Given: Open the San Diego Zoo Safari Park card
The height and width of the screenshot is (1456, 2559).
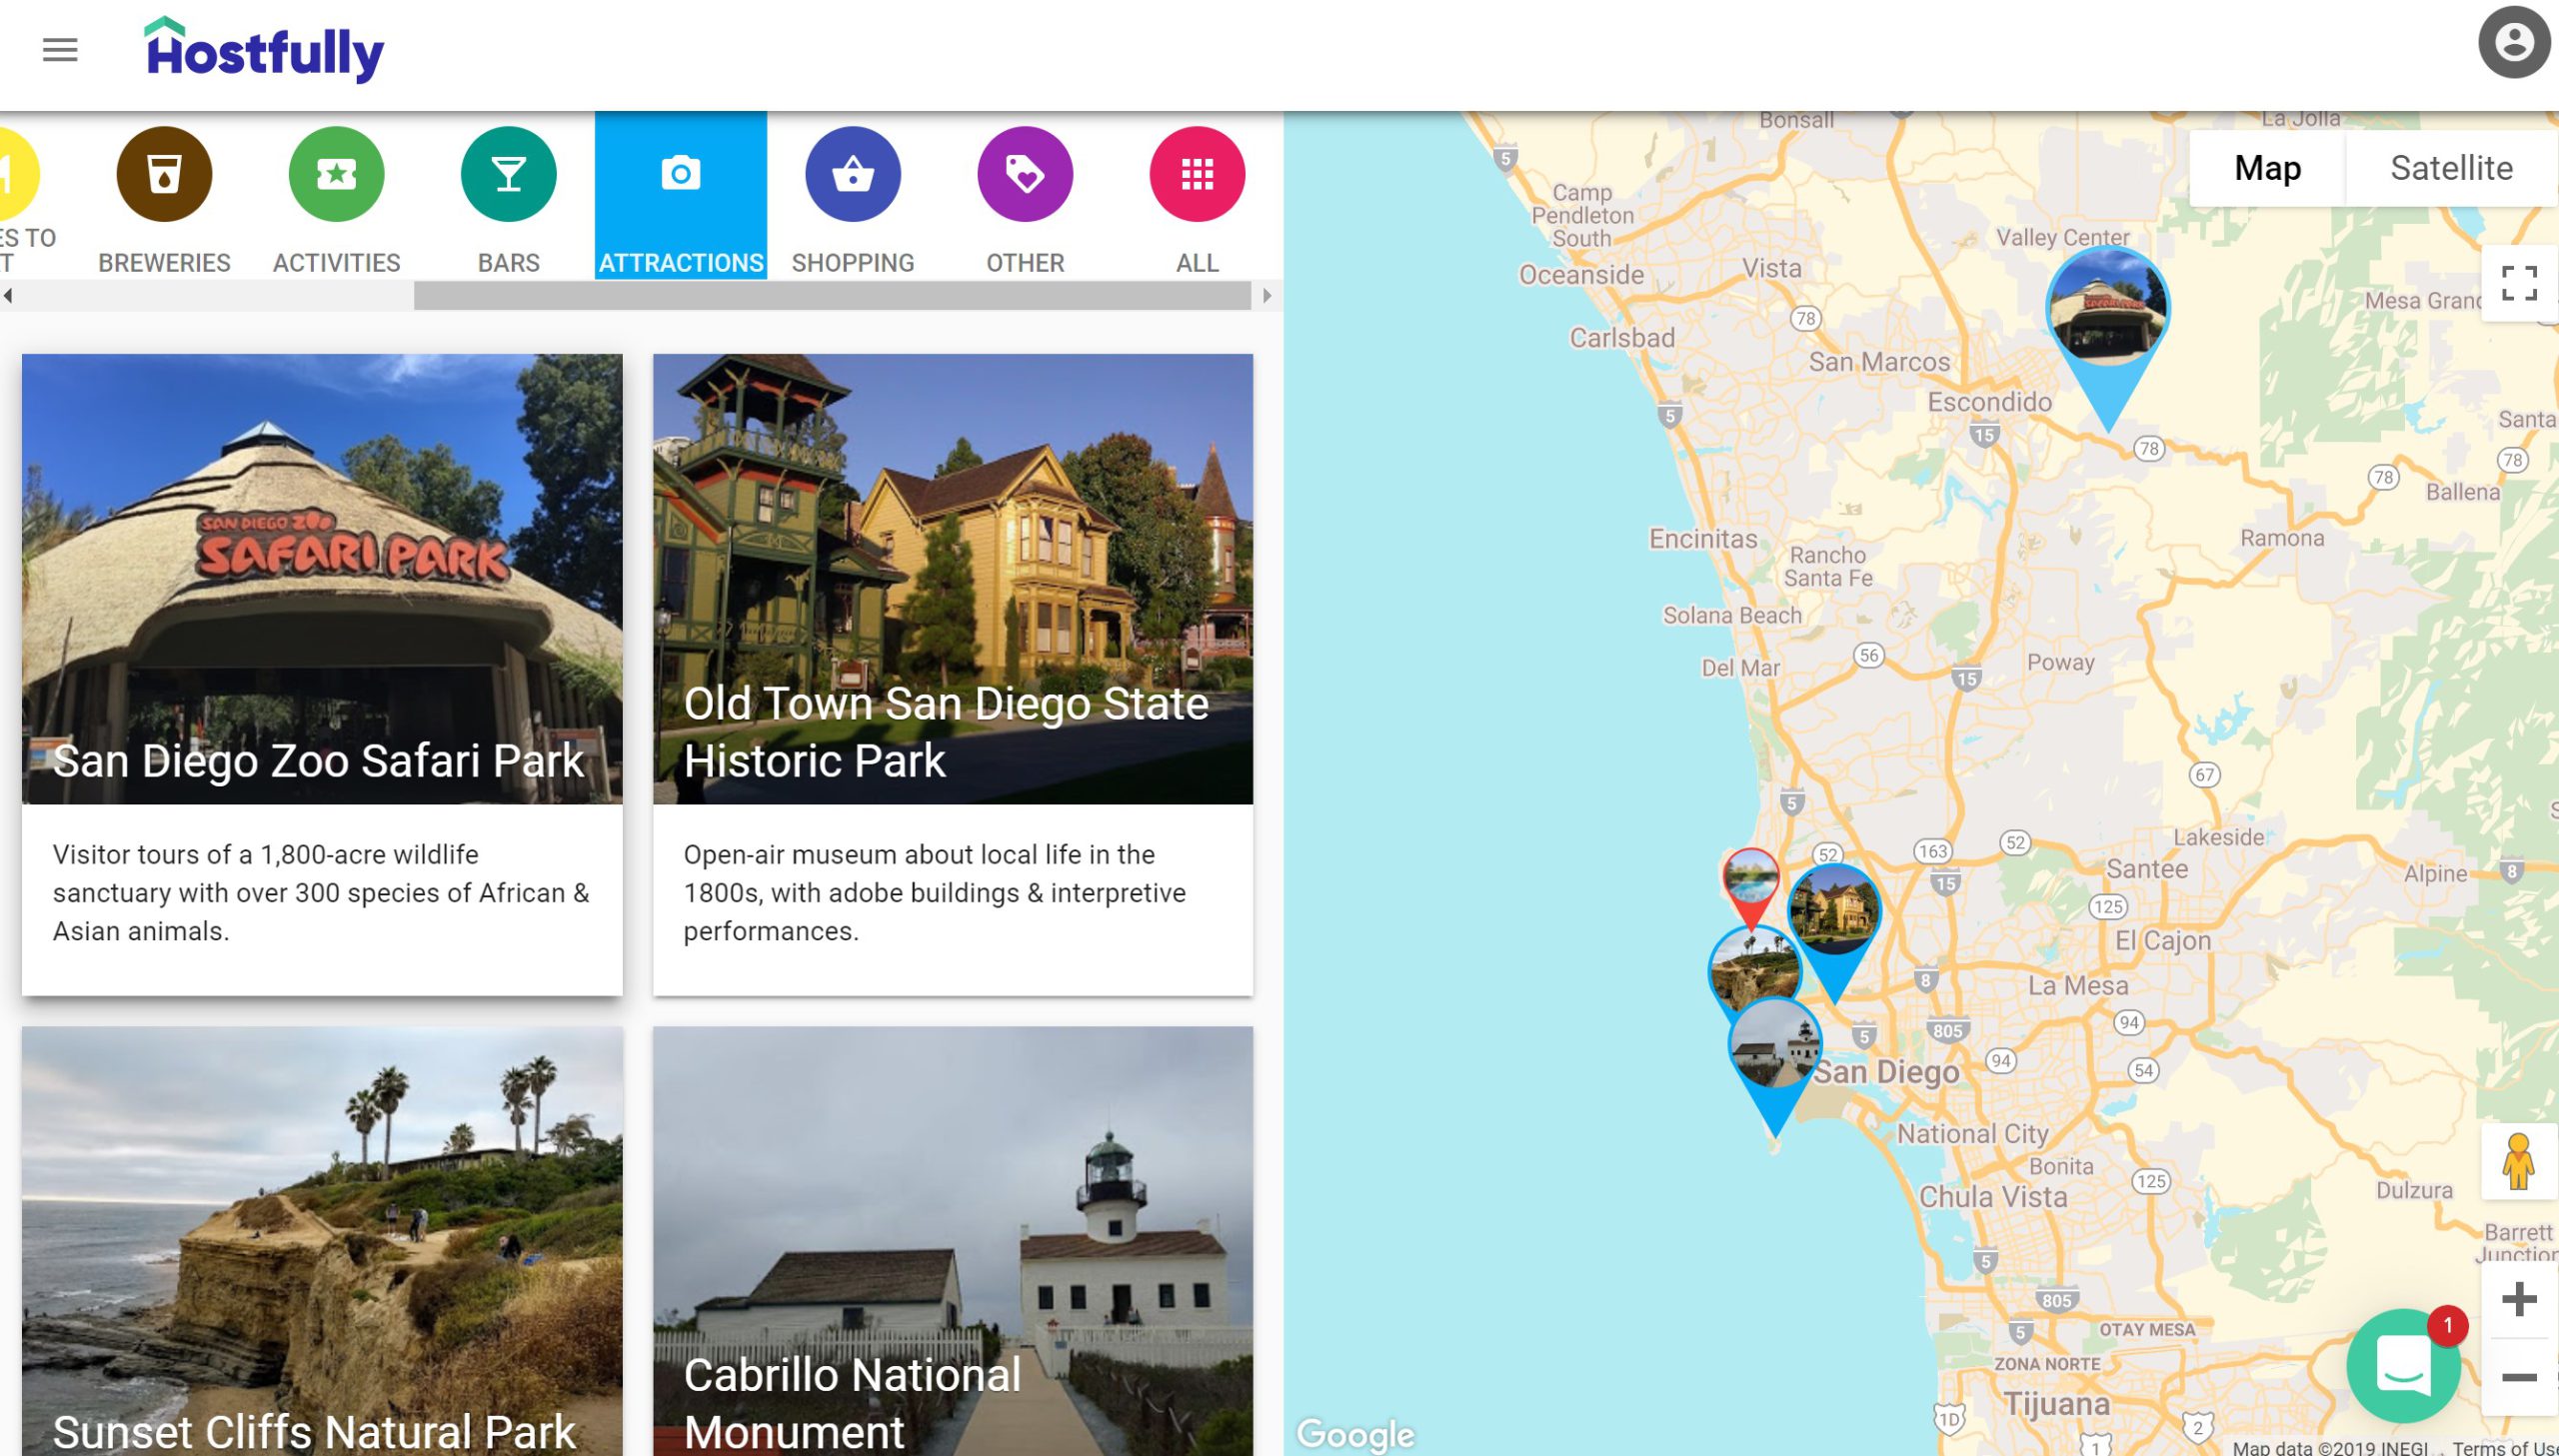Looking at the screenshot, I should 322,674.
